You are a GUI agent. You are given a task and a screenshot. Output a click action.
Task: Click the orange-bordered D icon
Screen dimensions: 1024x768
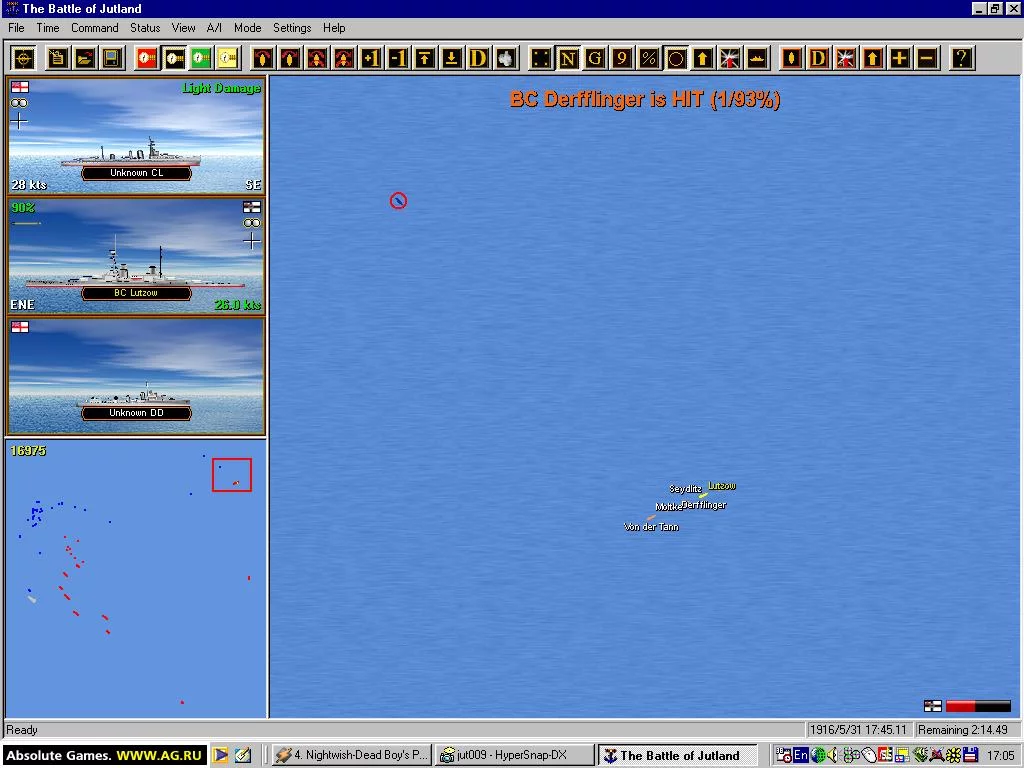[818, 59]
